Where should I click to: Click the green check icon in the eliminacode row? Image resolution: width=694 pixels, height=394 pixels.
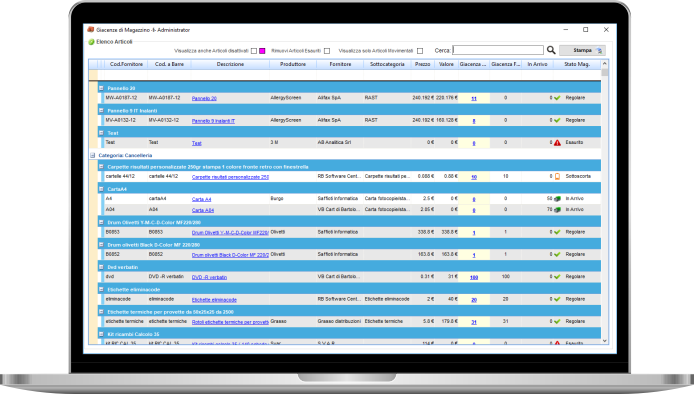click(x=557, y=299)
